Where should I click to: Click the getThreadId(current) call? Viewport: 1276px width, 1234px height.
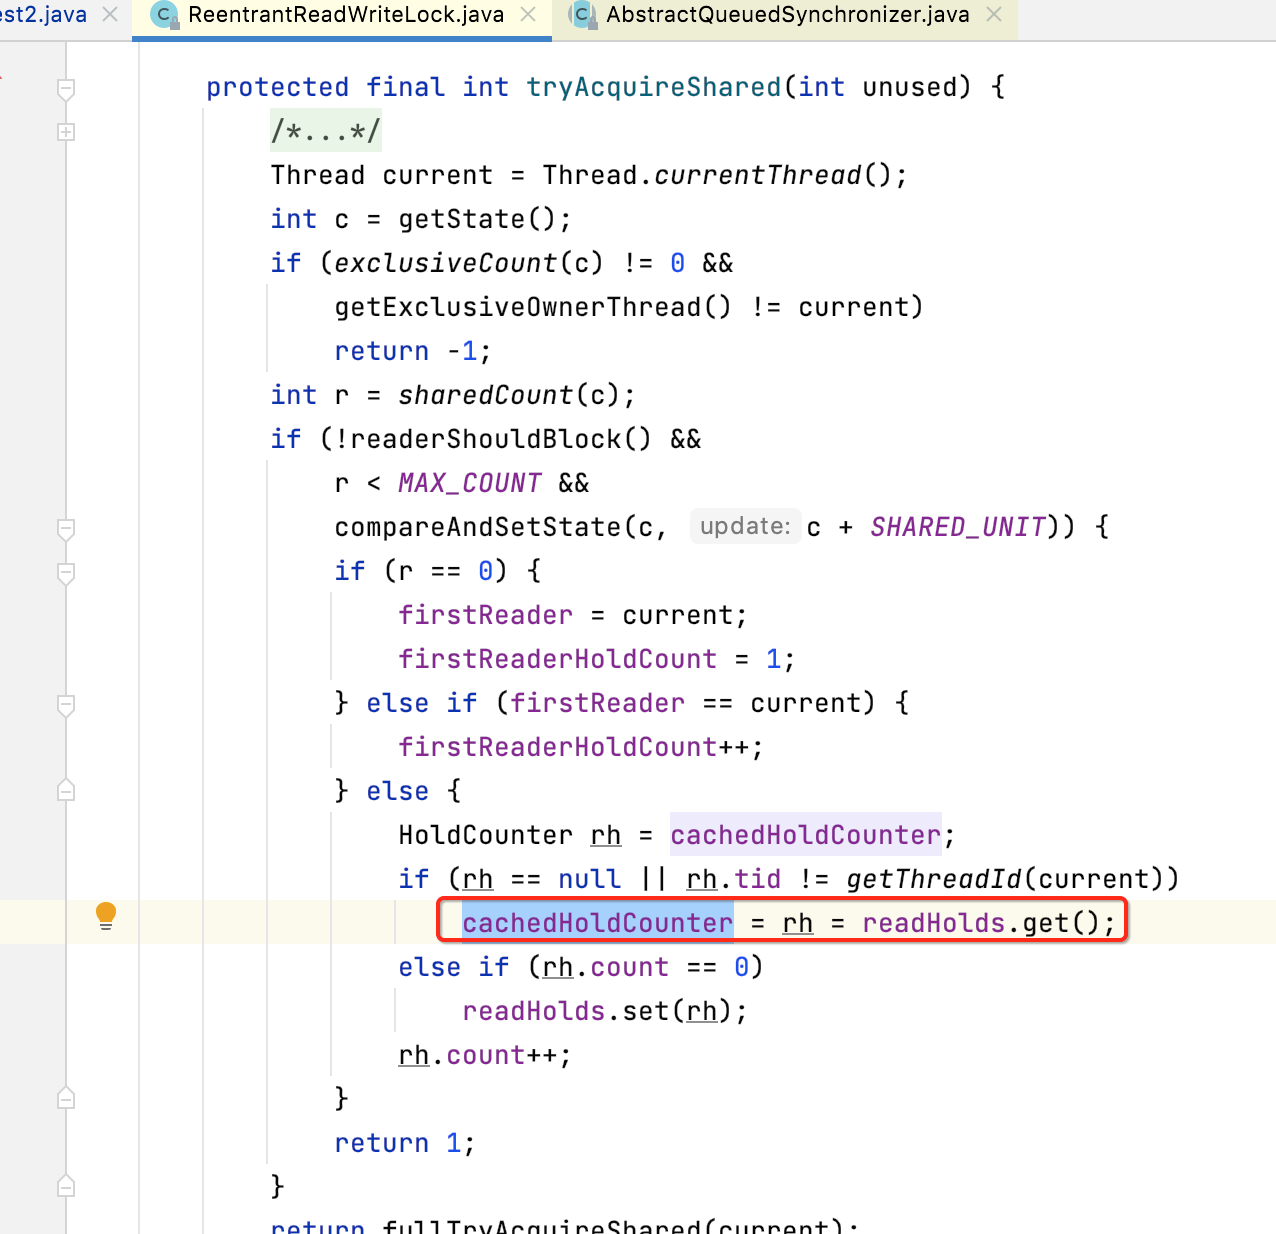pyautogui.click(x=1004, y=879)
